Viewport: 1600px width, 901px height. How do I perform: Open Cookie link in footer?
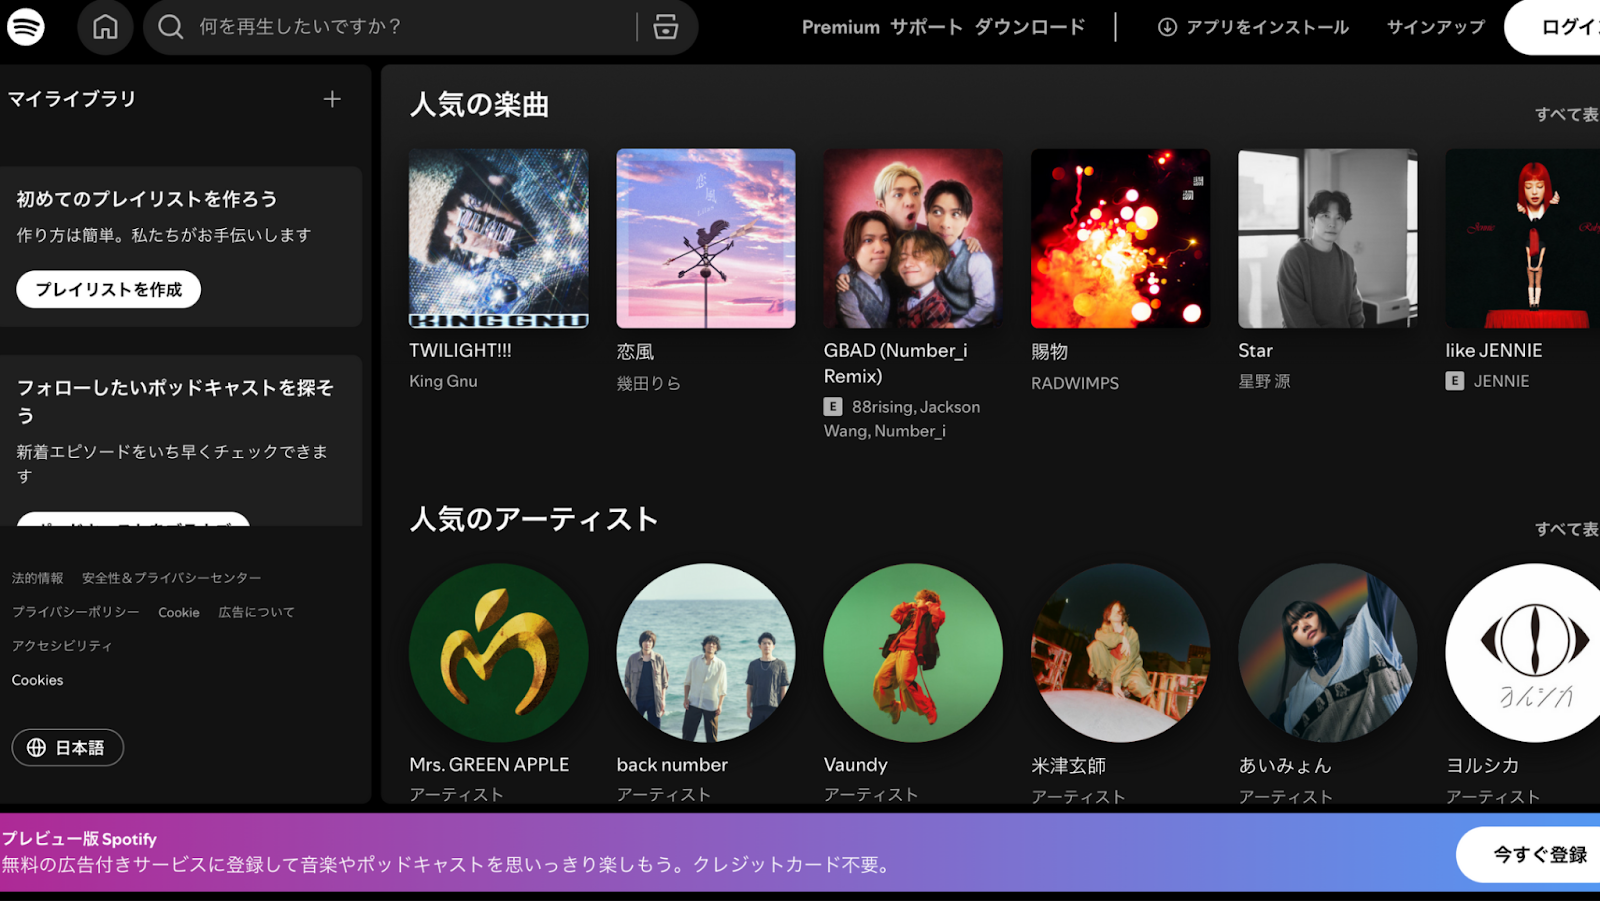coord(179,612)
